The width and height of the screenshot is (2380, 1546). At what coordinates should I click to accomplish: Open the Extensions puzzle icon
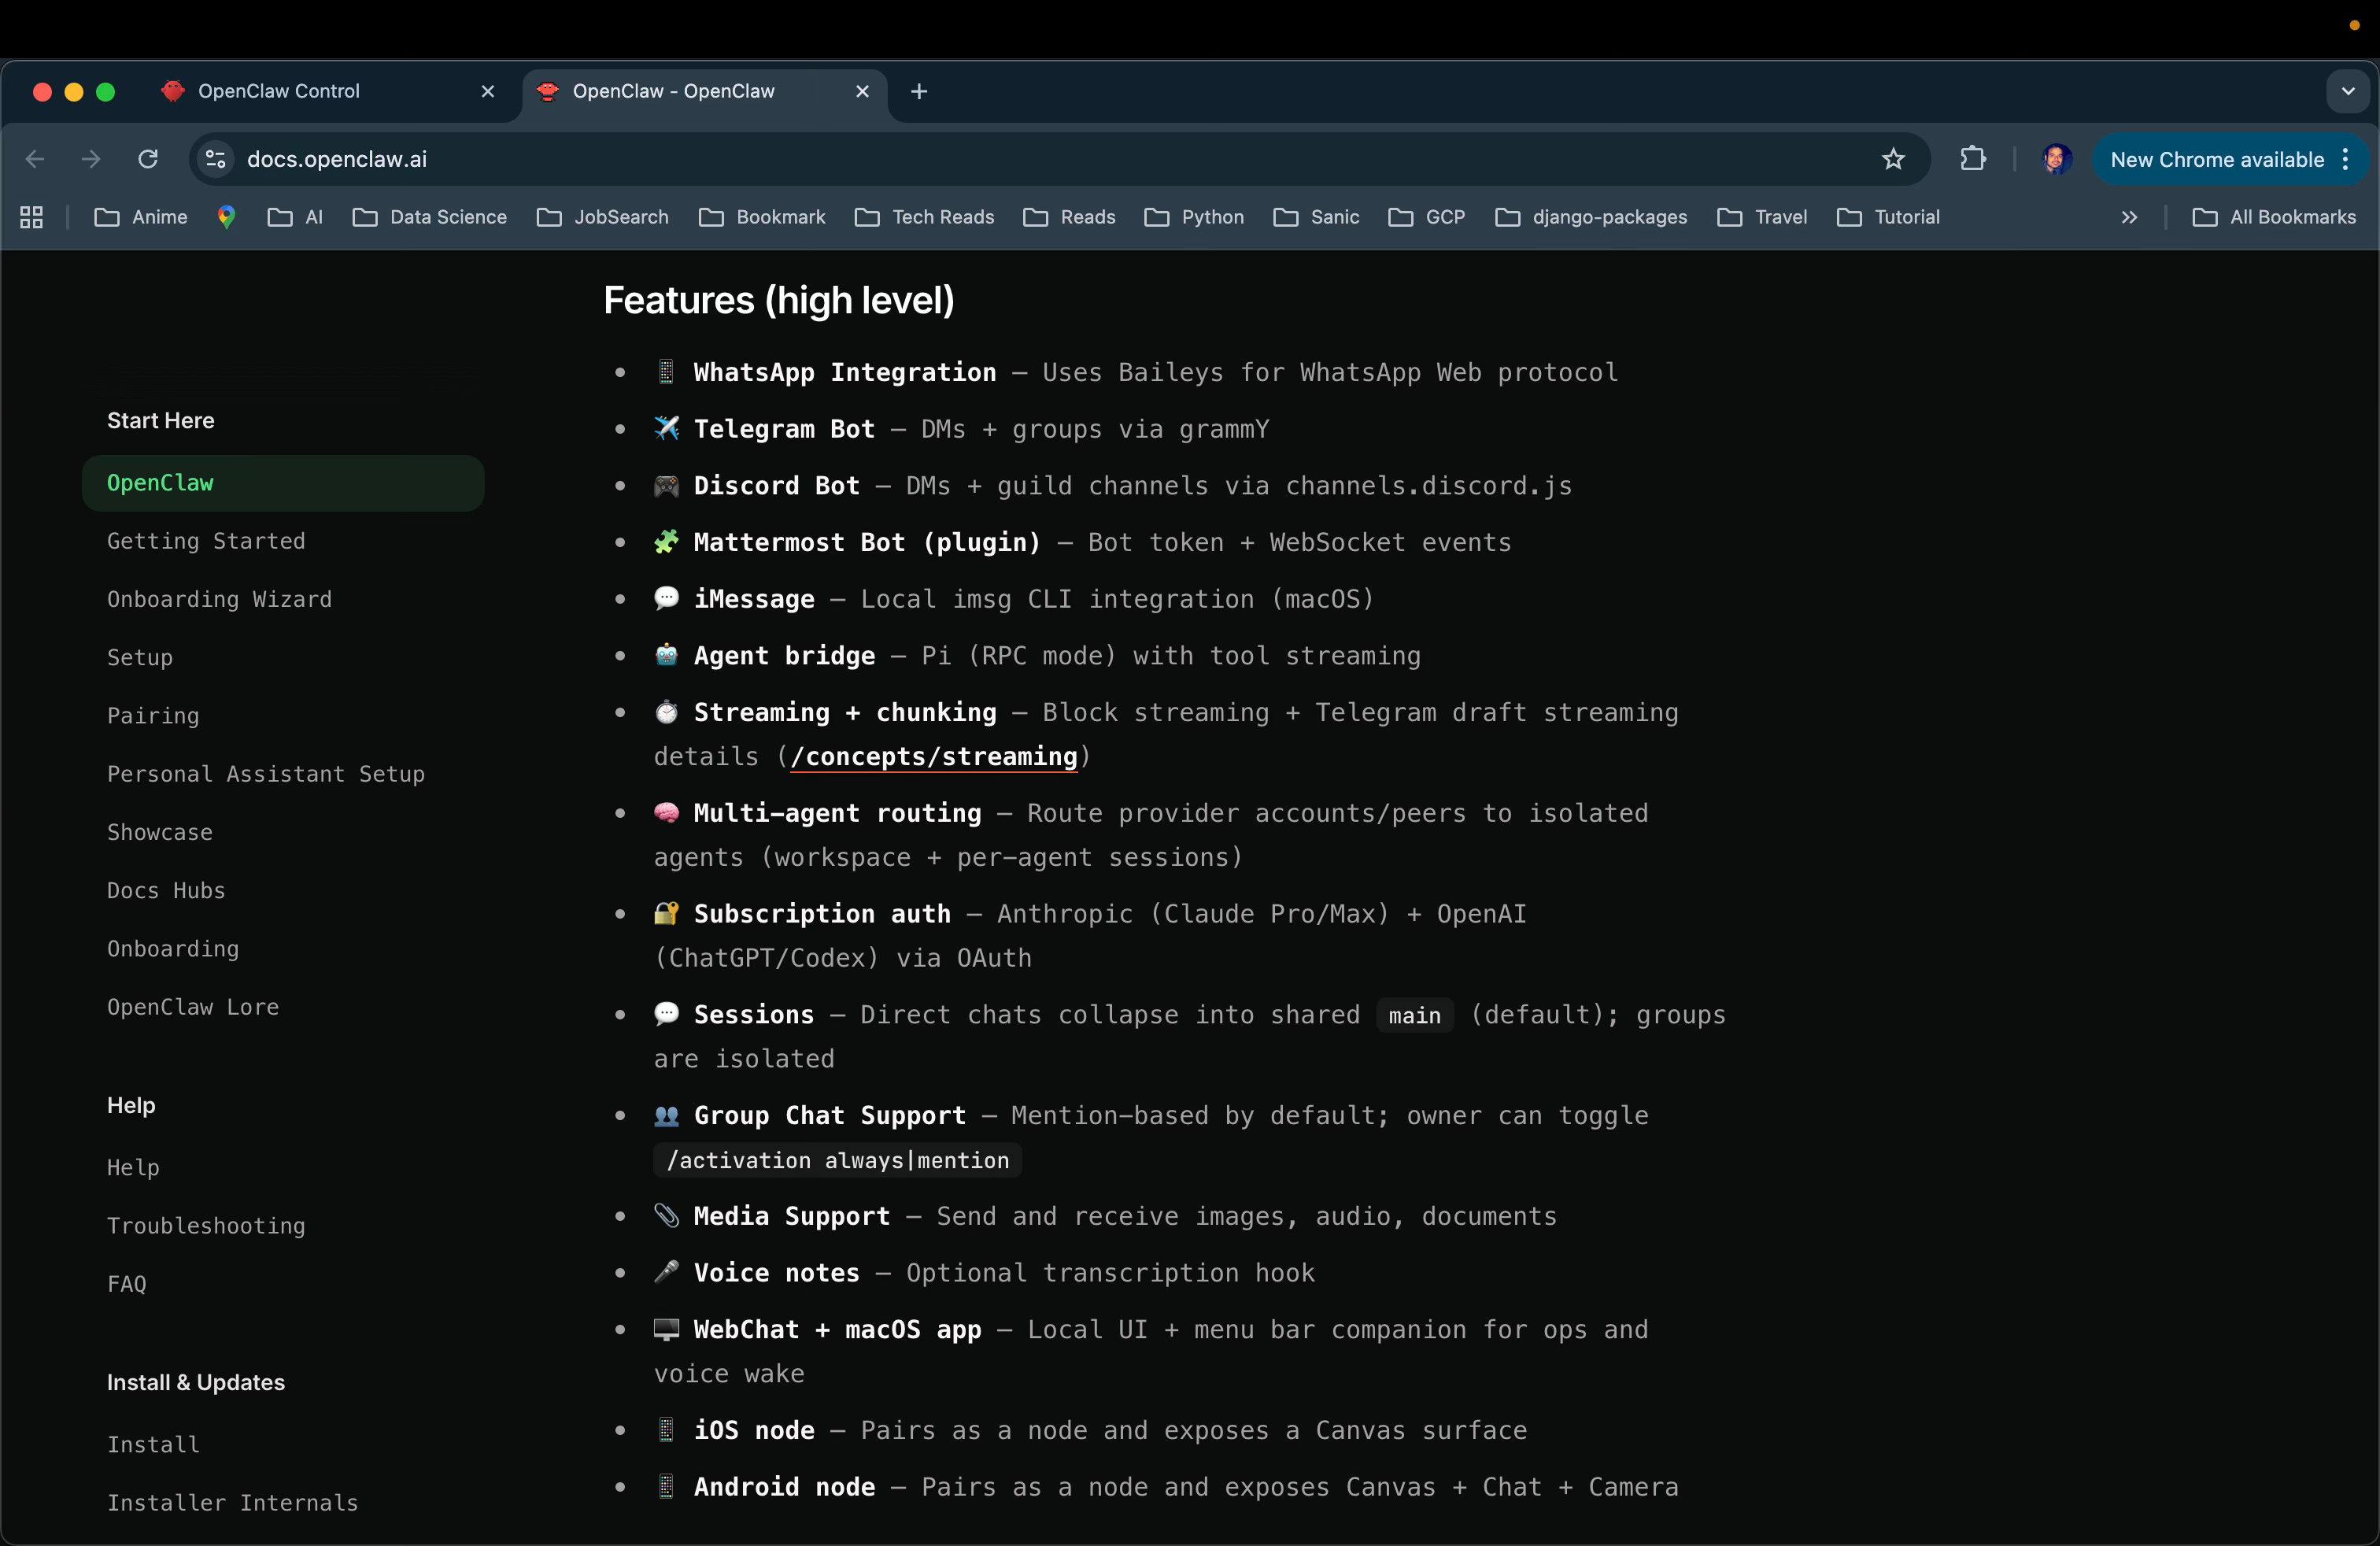tap(1973, 159)
